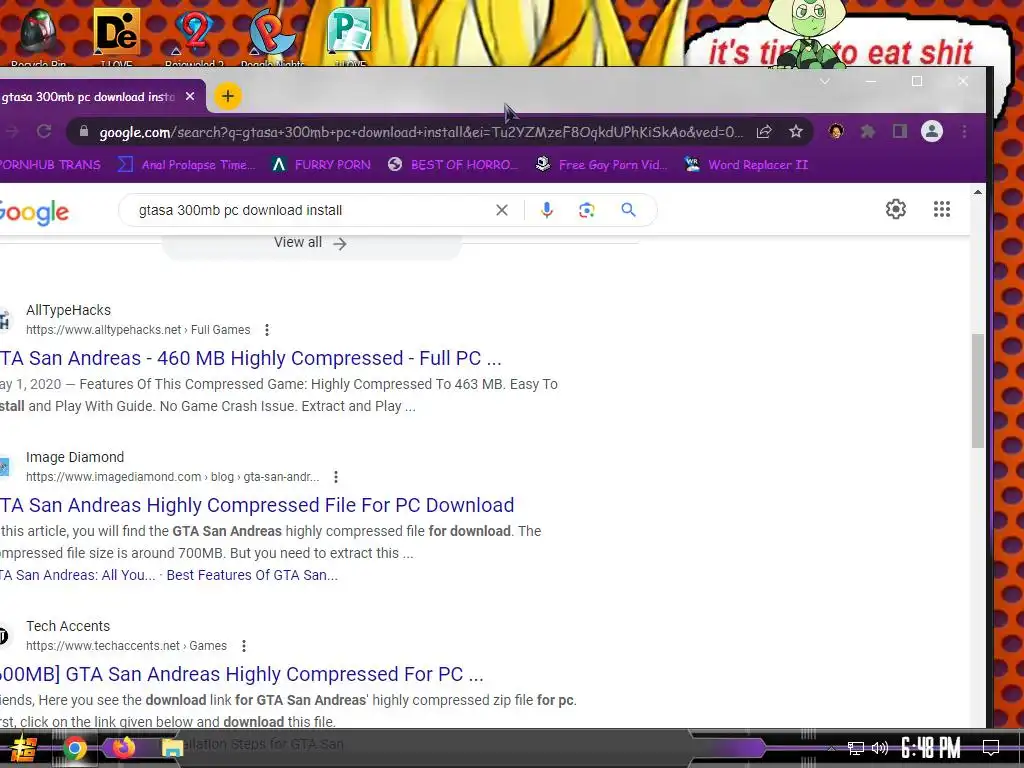Open the black-and-gold 'De' desktop shortcut
The image size is (1024, 768).
tap(116, 36)
